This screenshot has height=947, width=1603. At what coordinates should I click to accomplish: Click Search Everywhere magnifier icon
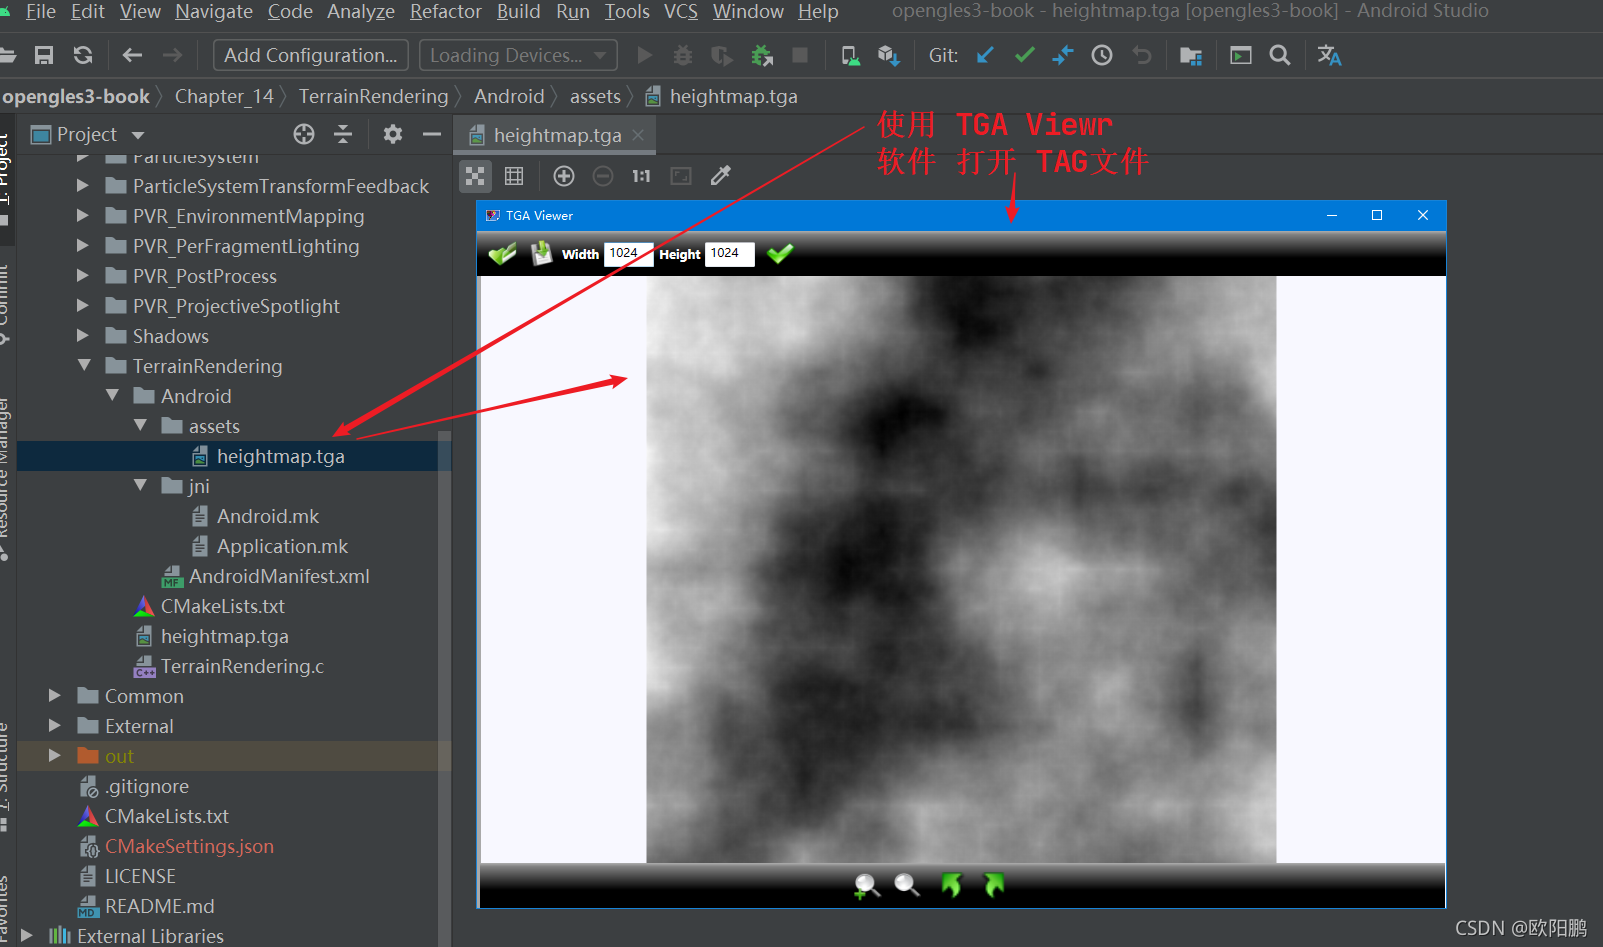click(1280, 56)
